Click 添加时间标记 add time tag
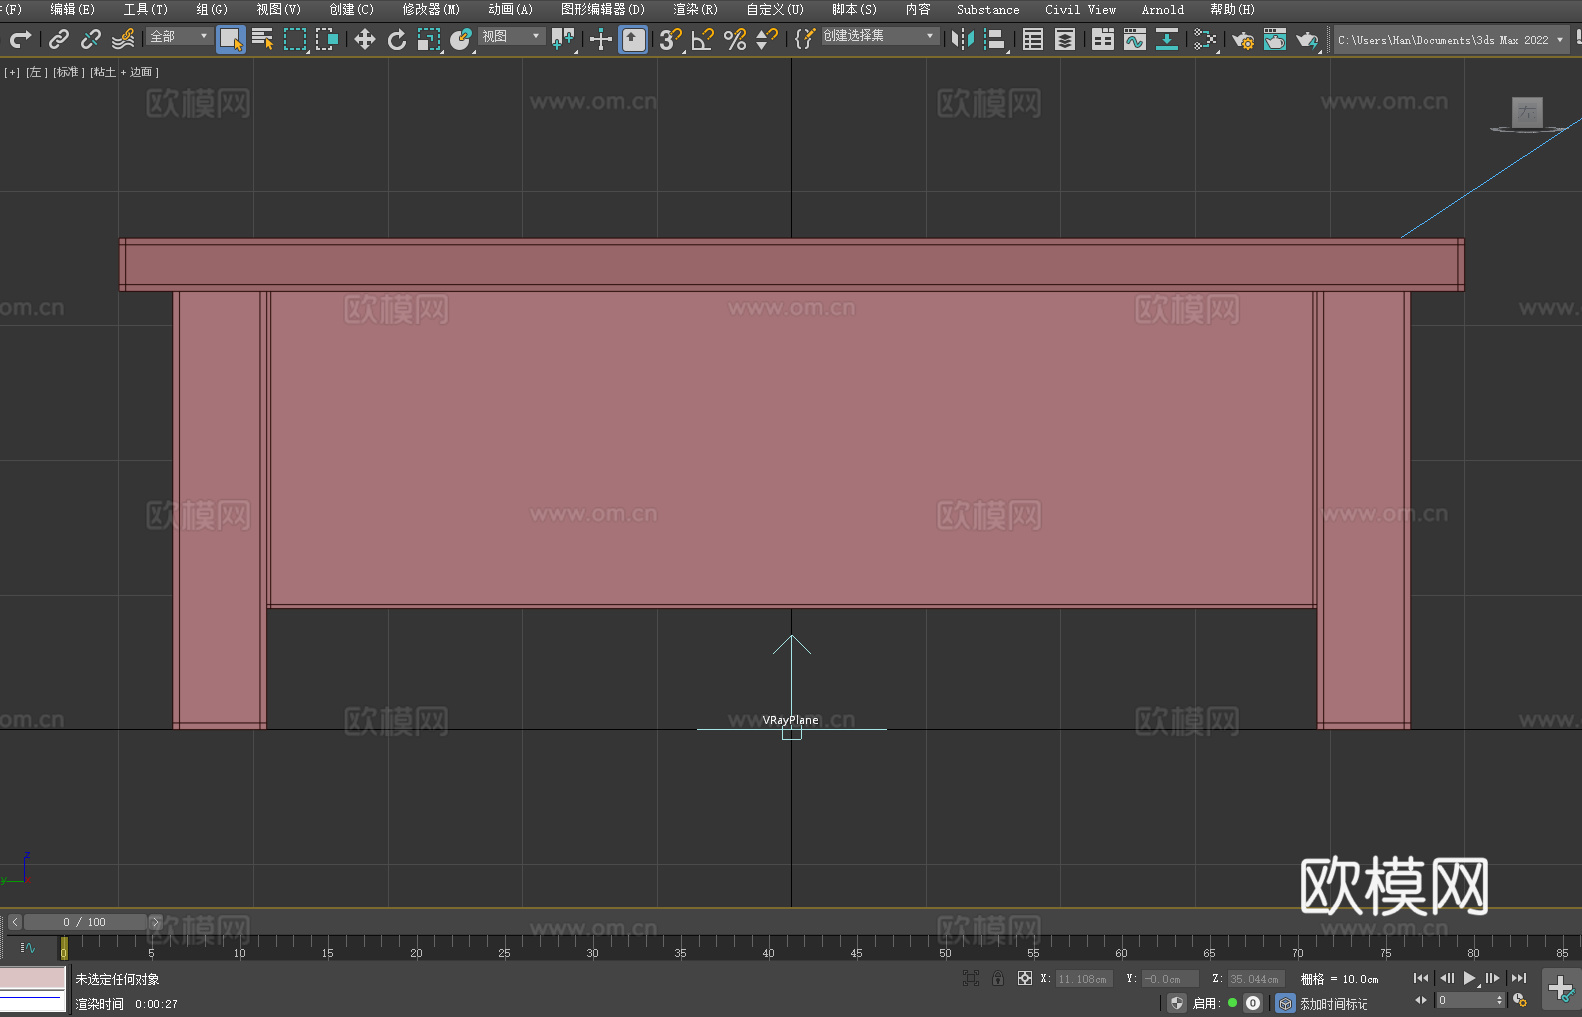Viewport: 1582px width, 1017px height. pos(1334,1003)
